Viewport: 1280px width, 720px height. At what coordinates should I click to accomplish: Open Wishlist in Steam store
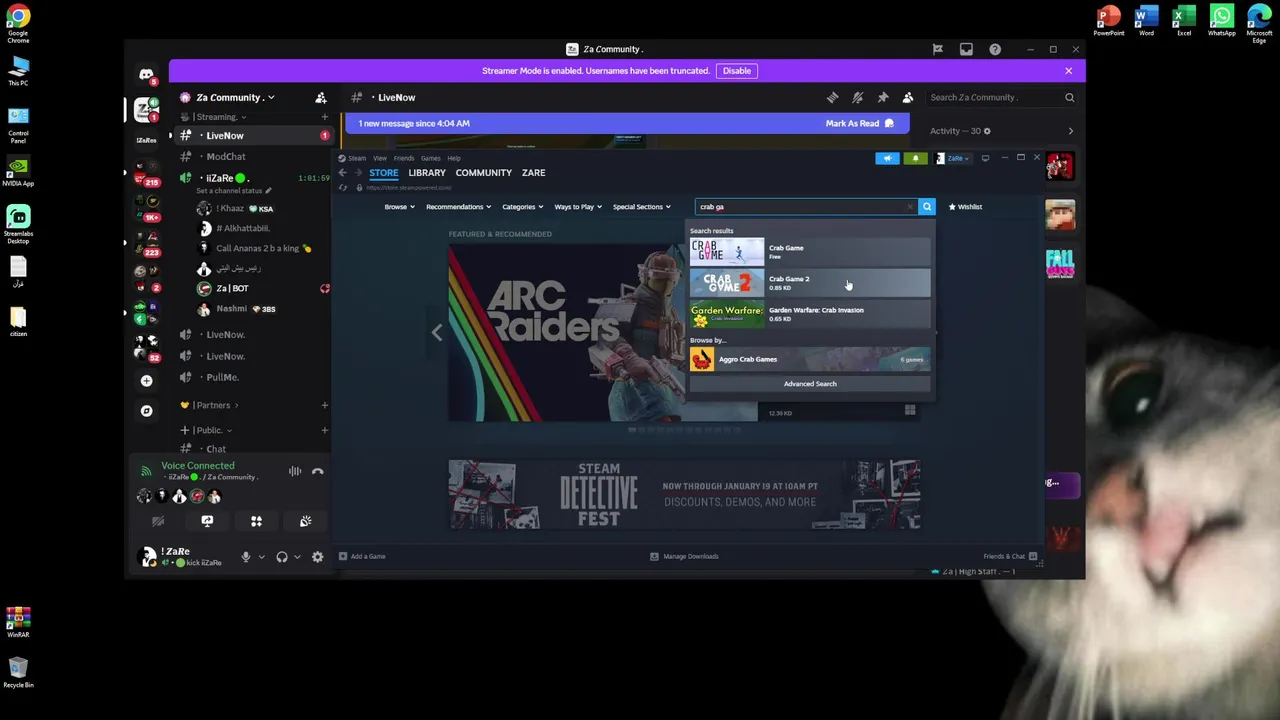965,207
